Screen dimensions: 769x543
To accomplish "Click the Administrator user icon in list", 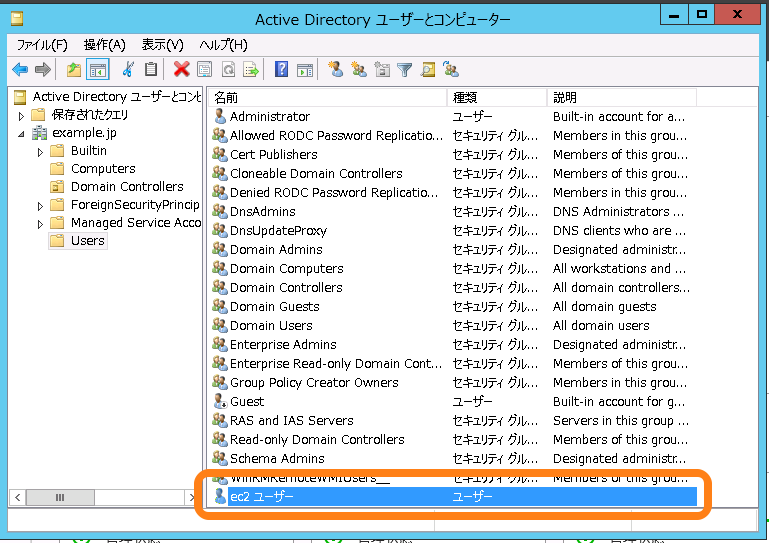I will (x=220, y=116).
